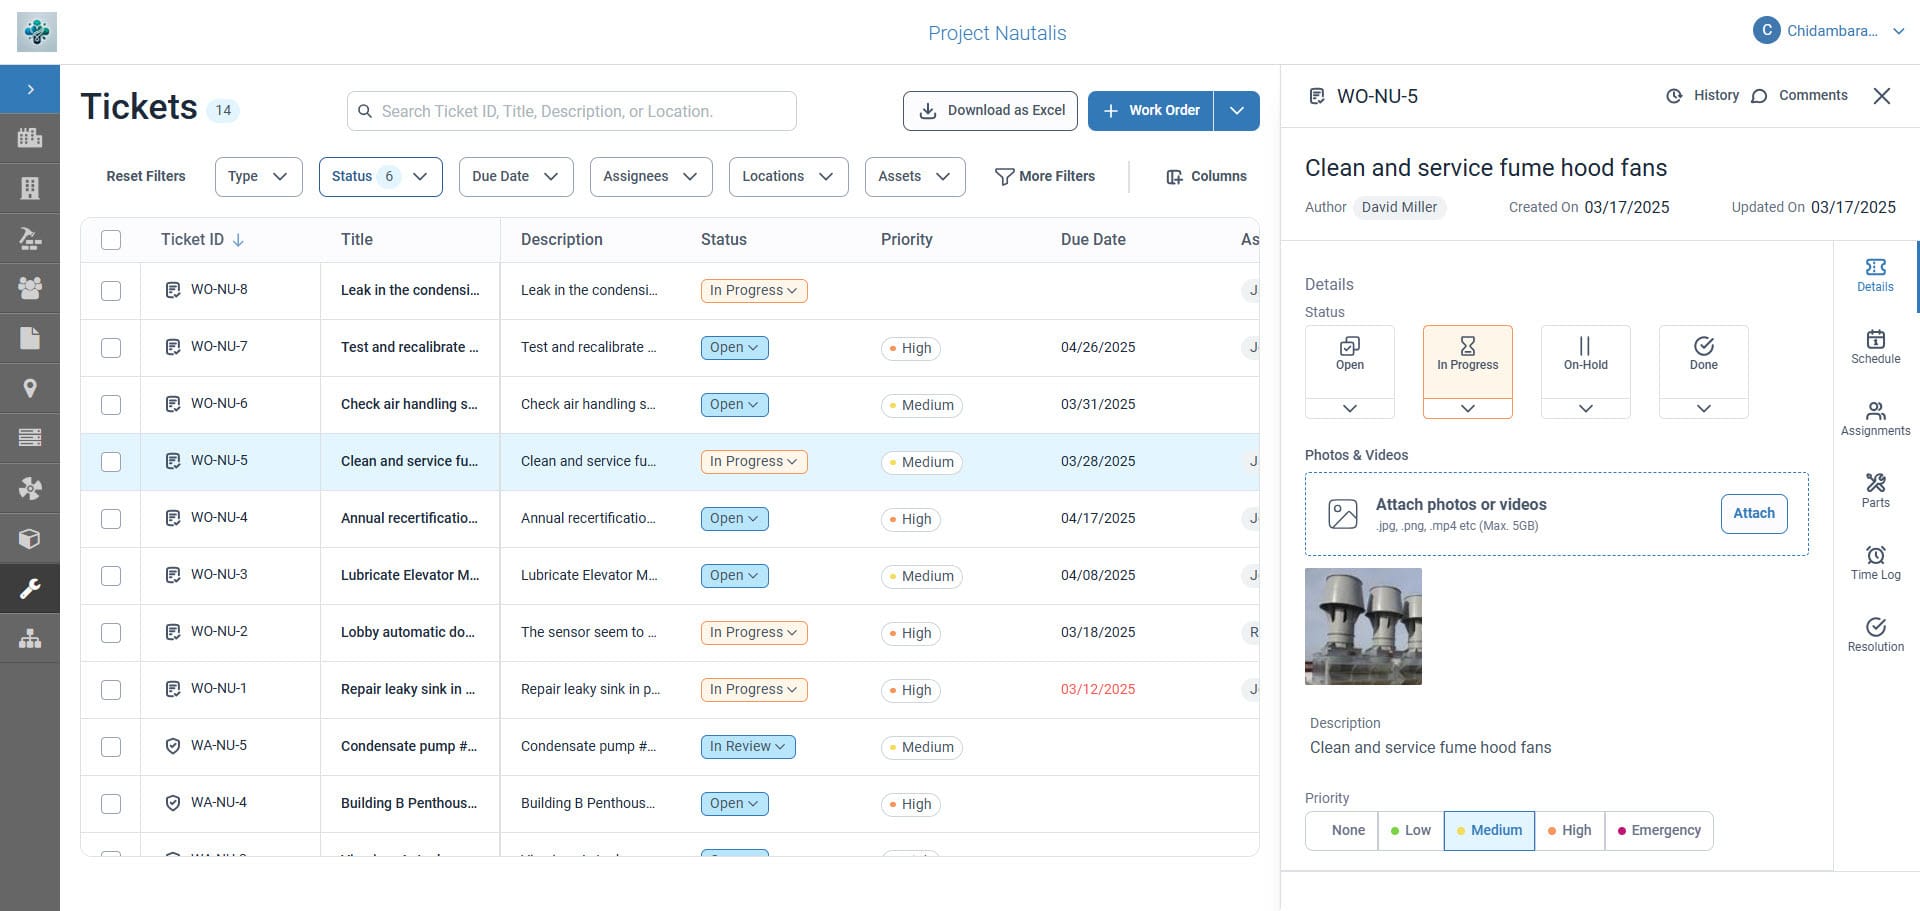Click Download as Excel button
Screen dimensions: 1920x911
pos(989,111)
